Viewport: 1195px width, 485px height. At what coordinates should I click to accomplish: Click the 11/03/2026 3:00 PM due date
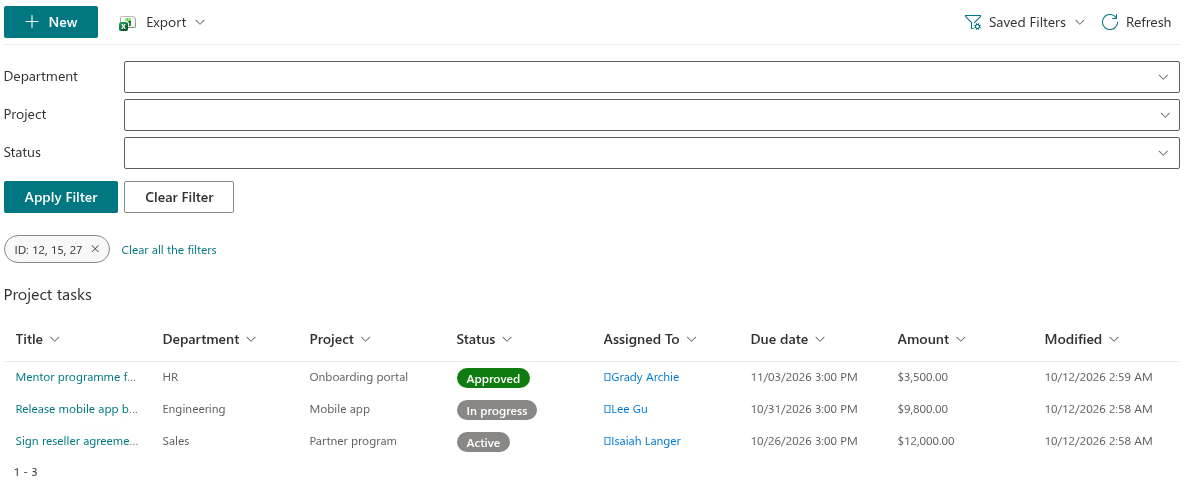pyautogui.click(x=804, y=377)
